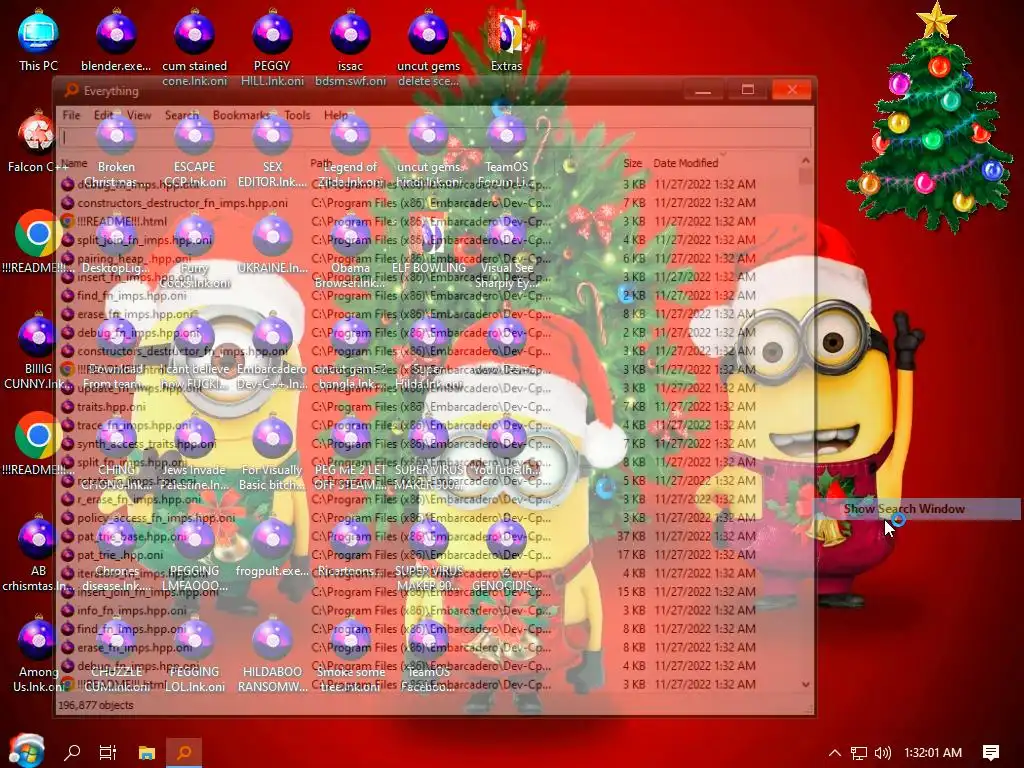Image resolution: width=1024 pixels, height=768 pixels.
Task: Select the Extras desktop icon
Action: (x=506, y=40)
